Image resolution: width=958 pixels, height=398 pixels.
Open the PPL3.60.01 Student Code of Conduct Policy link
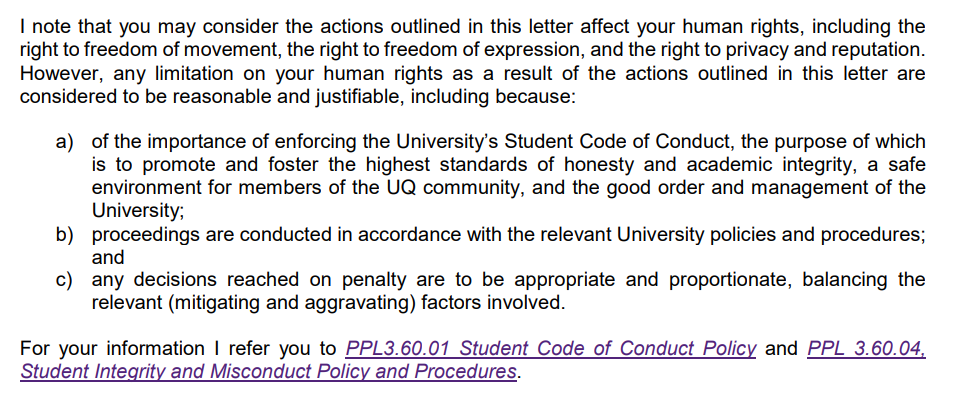(x=551, y=348)
